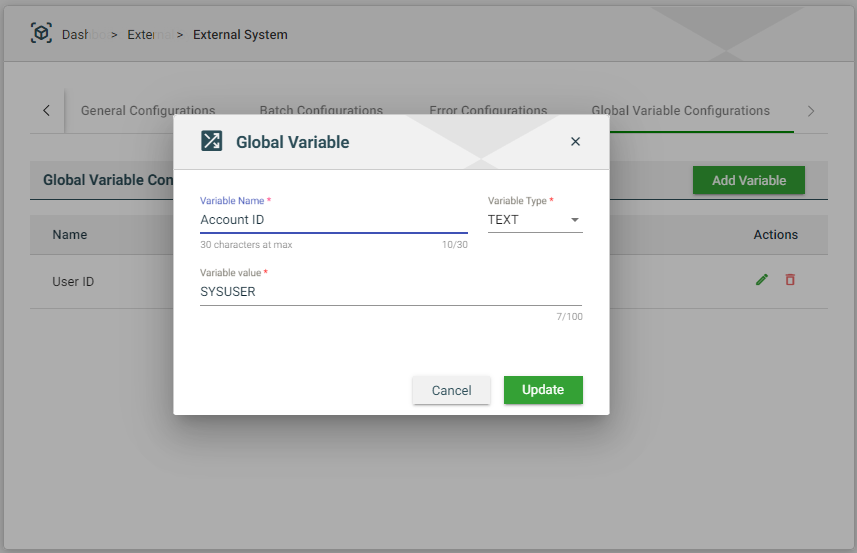Select the Error Configurations tab
Viewport: 857px width, 553px height.
pyautogui.click(x=488, y=111)
